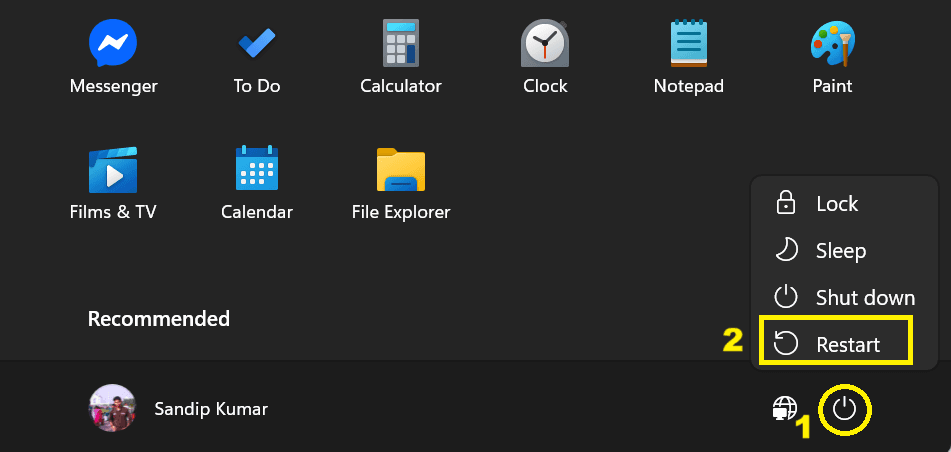Image resolution: width=951 pixels, height=452 pixels.
Task: Launch the Films & TV app
Action: point(113,183)
